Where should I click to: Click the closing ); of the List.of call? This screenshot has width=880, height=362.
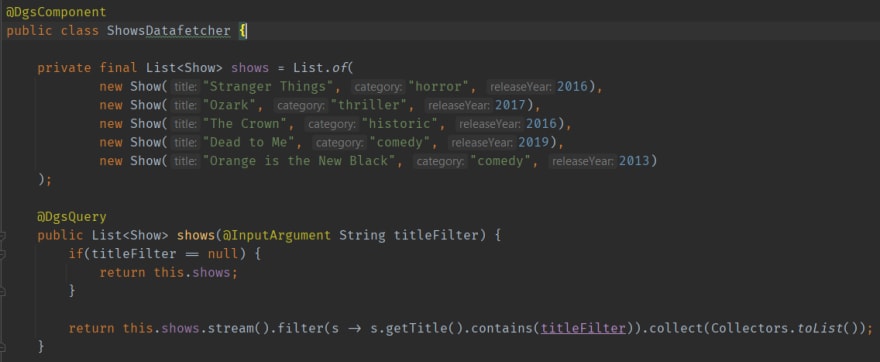pyautogui.click(x=44, y=180)
